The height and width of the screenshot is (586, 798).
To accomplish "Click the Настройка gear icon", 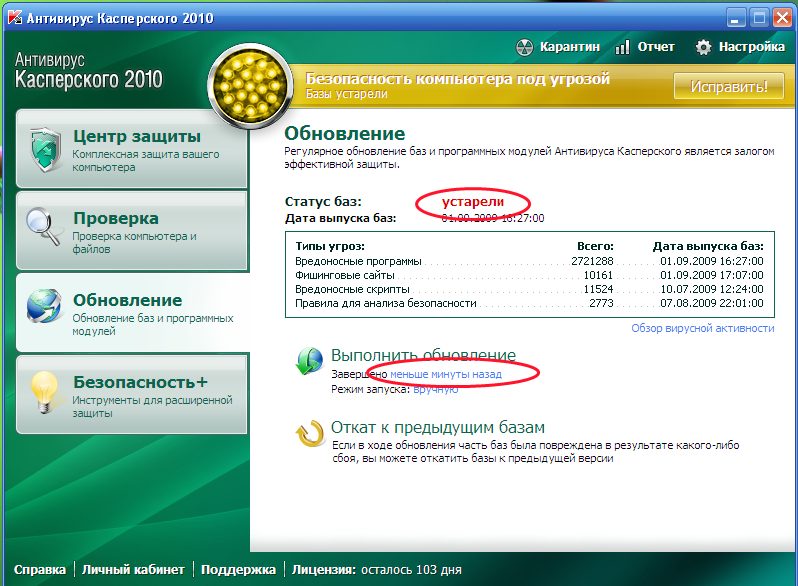I will 703,47.
